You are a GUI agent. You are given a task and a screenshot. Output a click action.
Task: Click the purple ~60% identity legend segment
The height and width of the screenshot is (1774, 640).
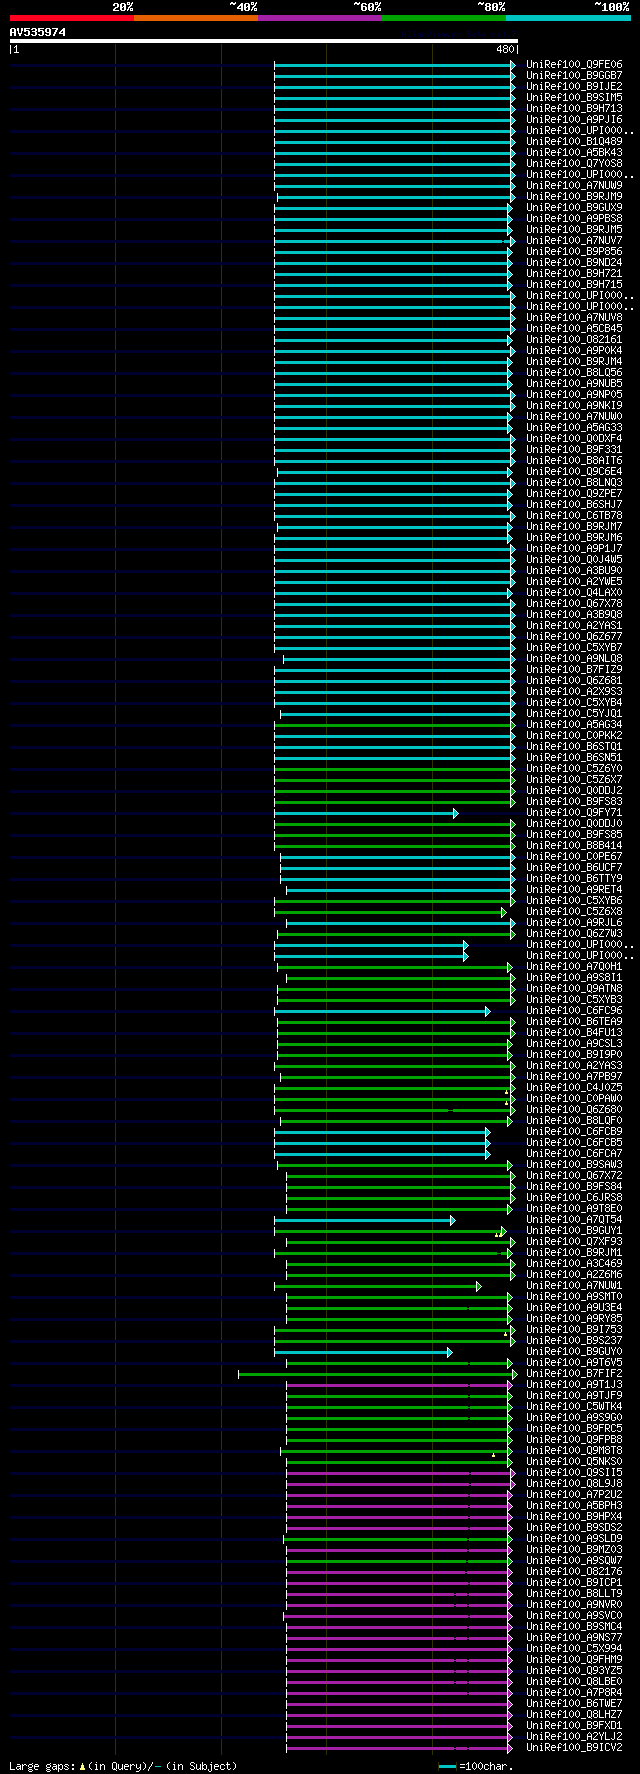click(319, 18)
